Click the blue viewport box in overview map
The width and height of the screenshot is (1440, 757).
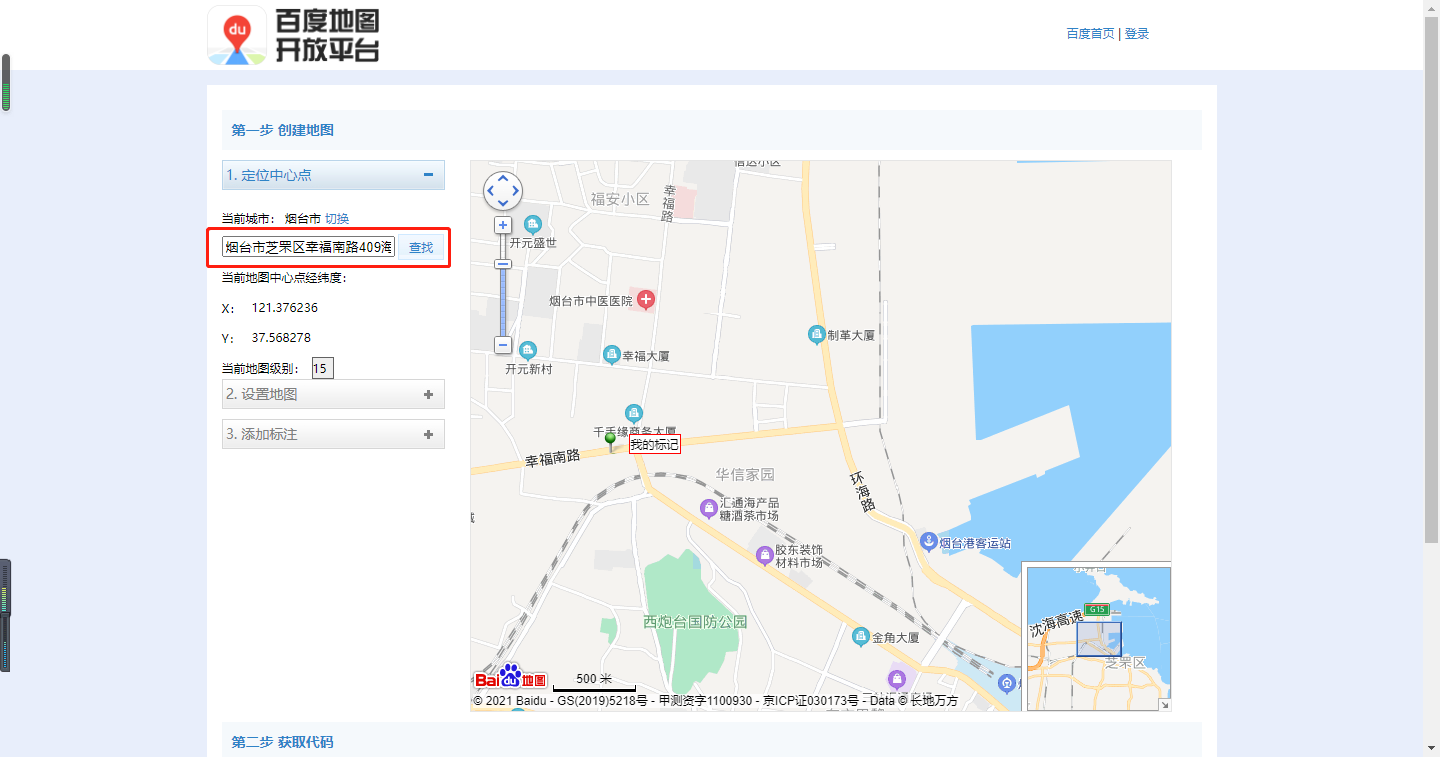(x=1099, y=639)
